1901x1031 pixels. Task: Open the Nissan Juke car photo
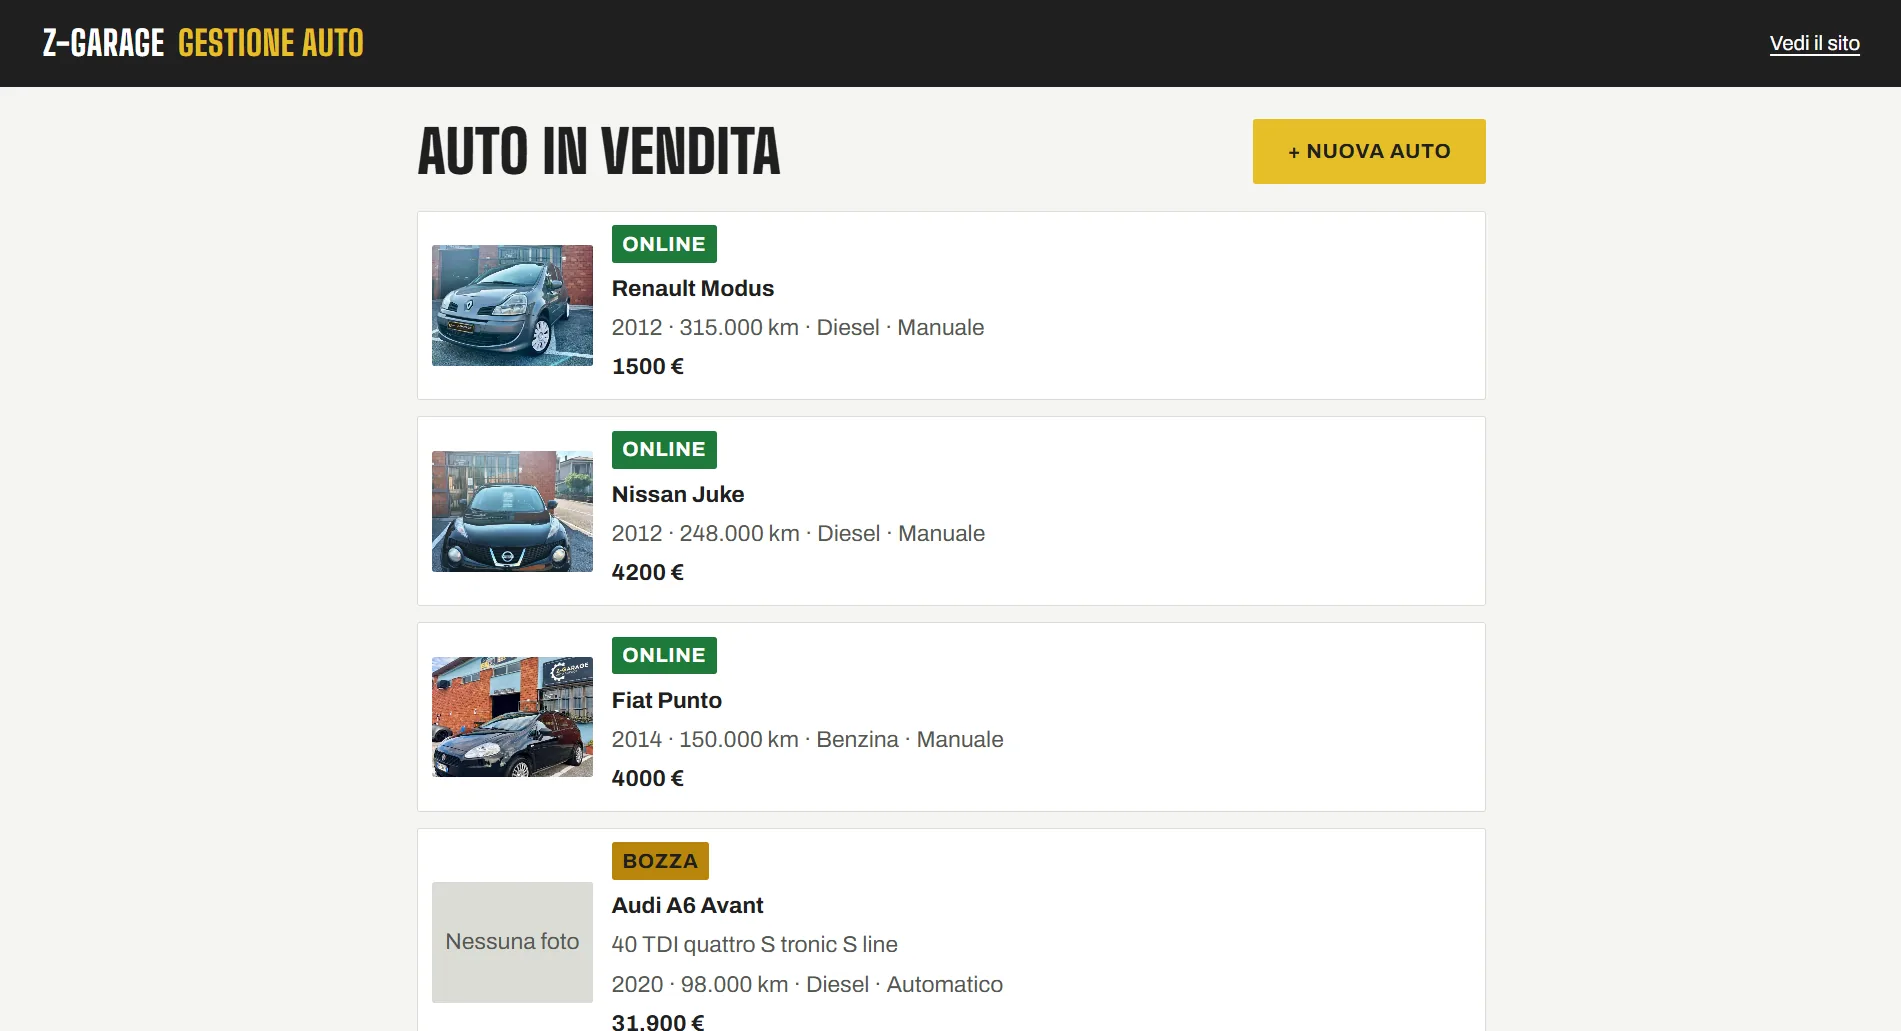512,511
